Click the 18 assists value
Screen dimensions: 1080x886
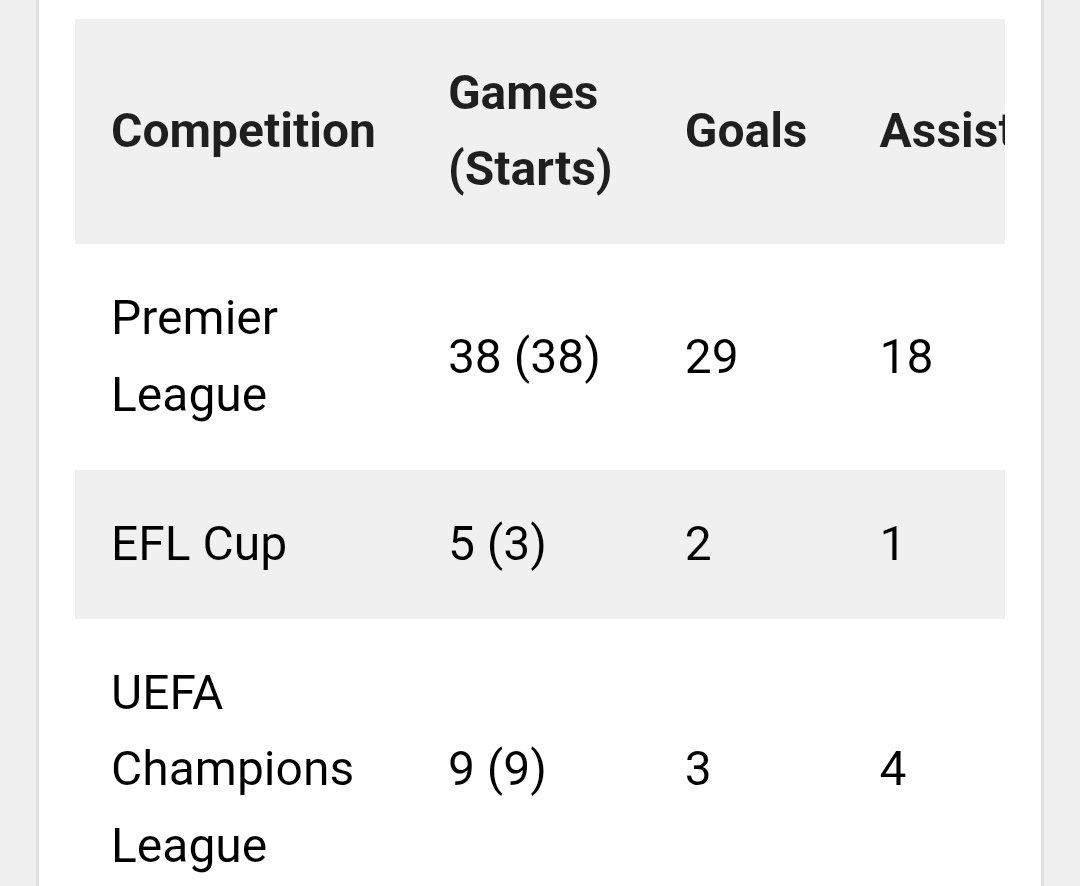[906, 356]
